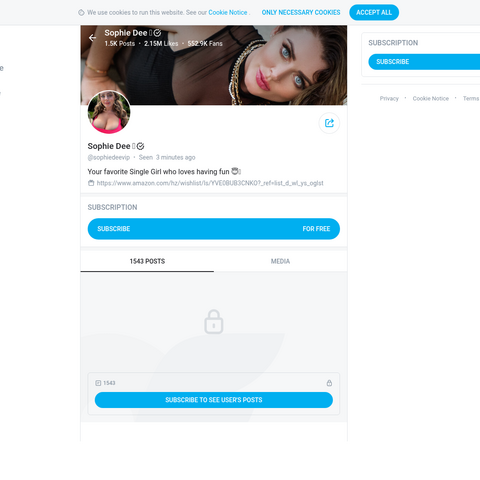
Task: Click the small lock icon beside 1543 count
Action: [x=329, y=383]
